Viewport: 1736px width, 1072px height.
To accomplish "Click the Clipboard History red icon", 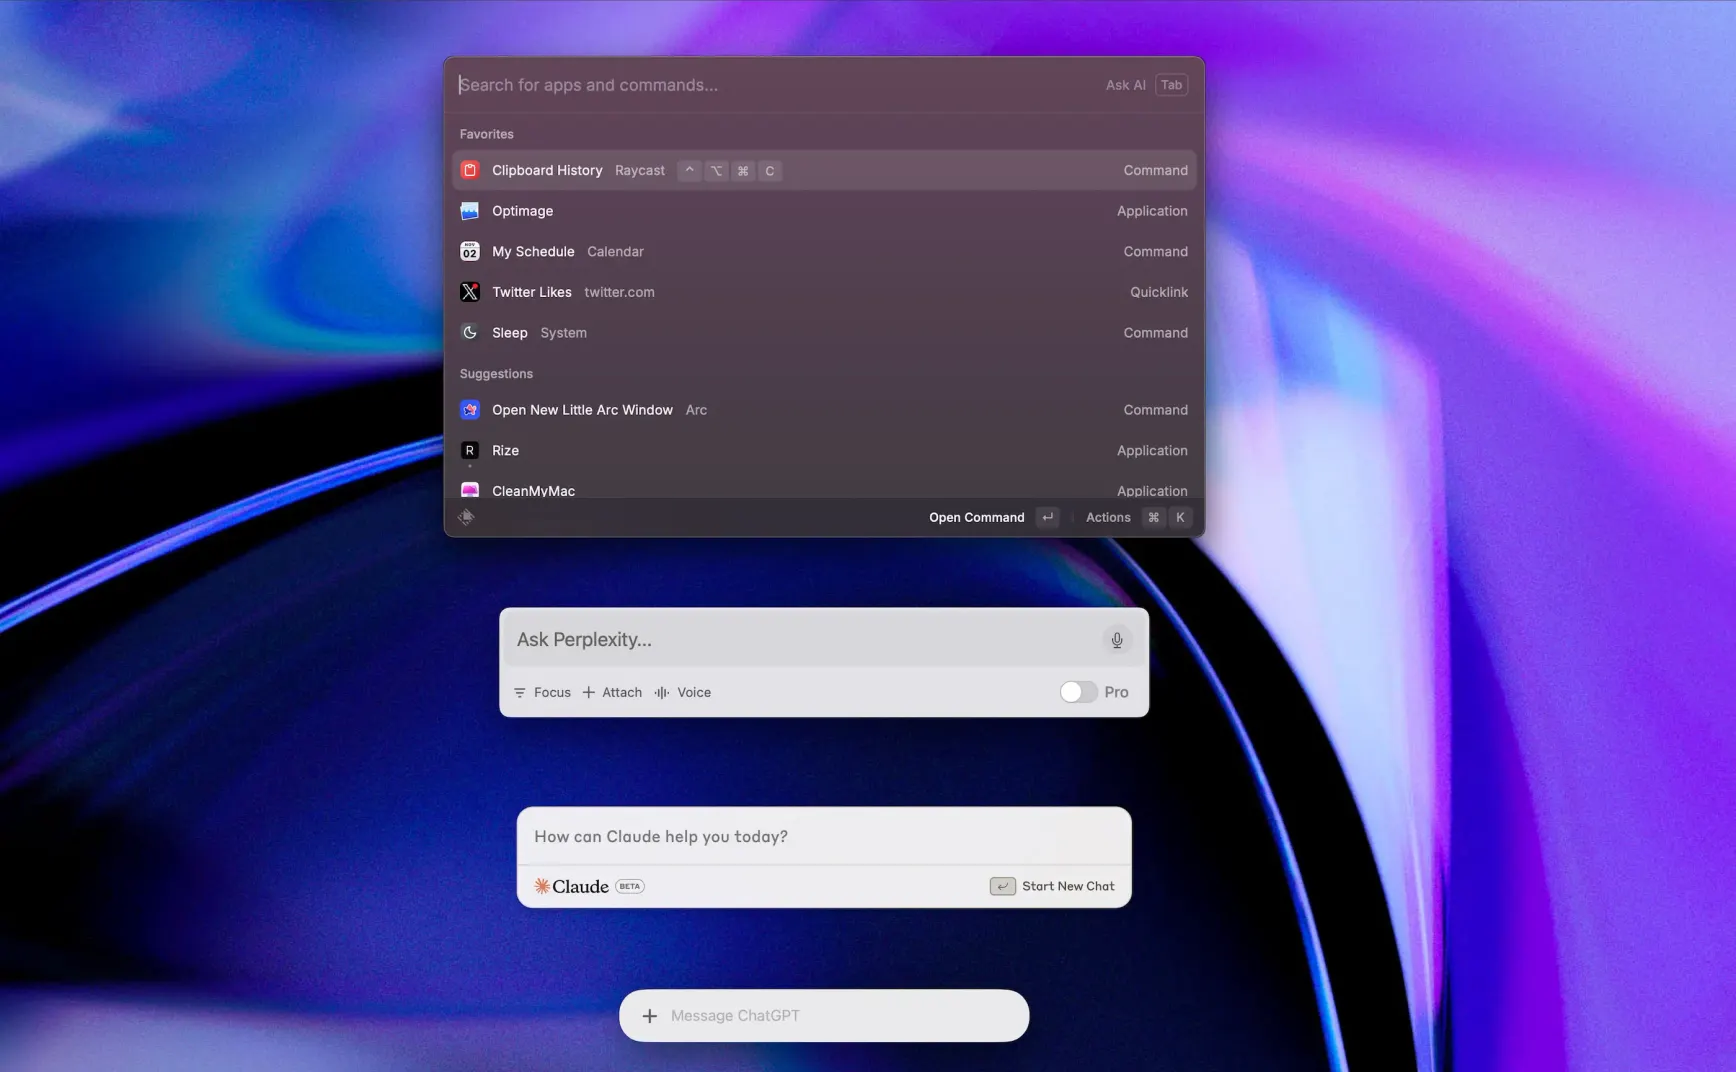I will [470, 170].
